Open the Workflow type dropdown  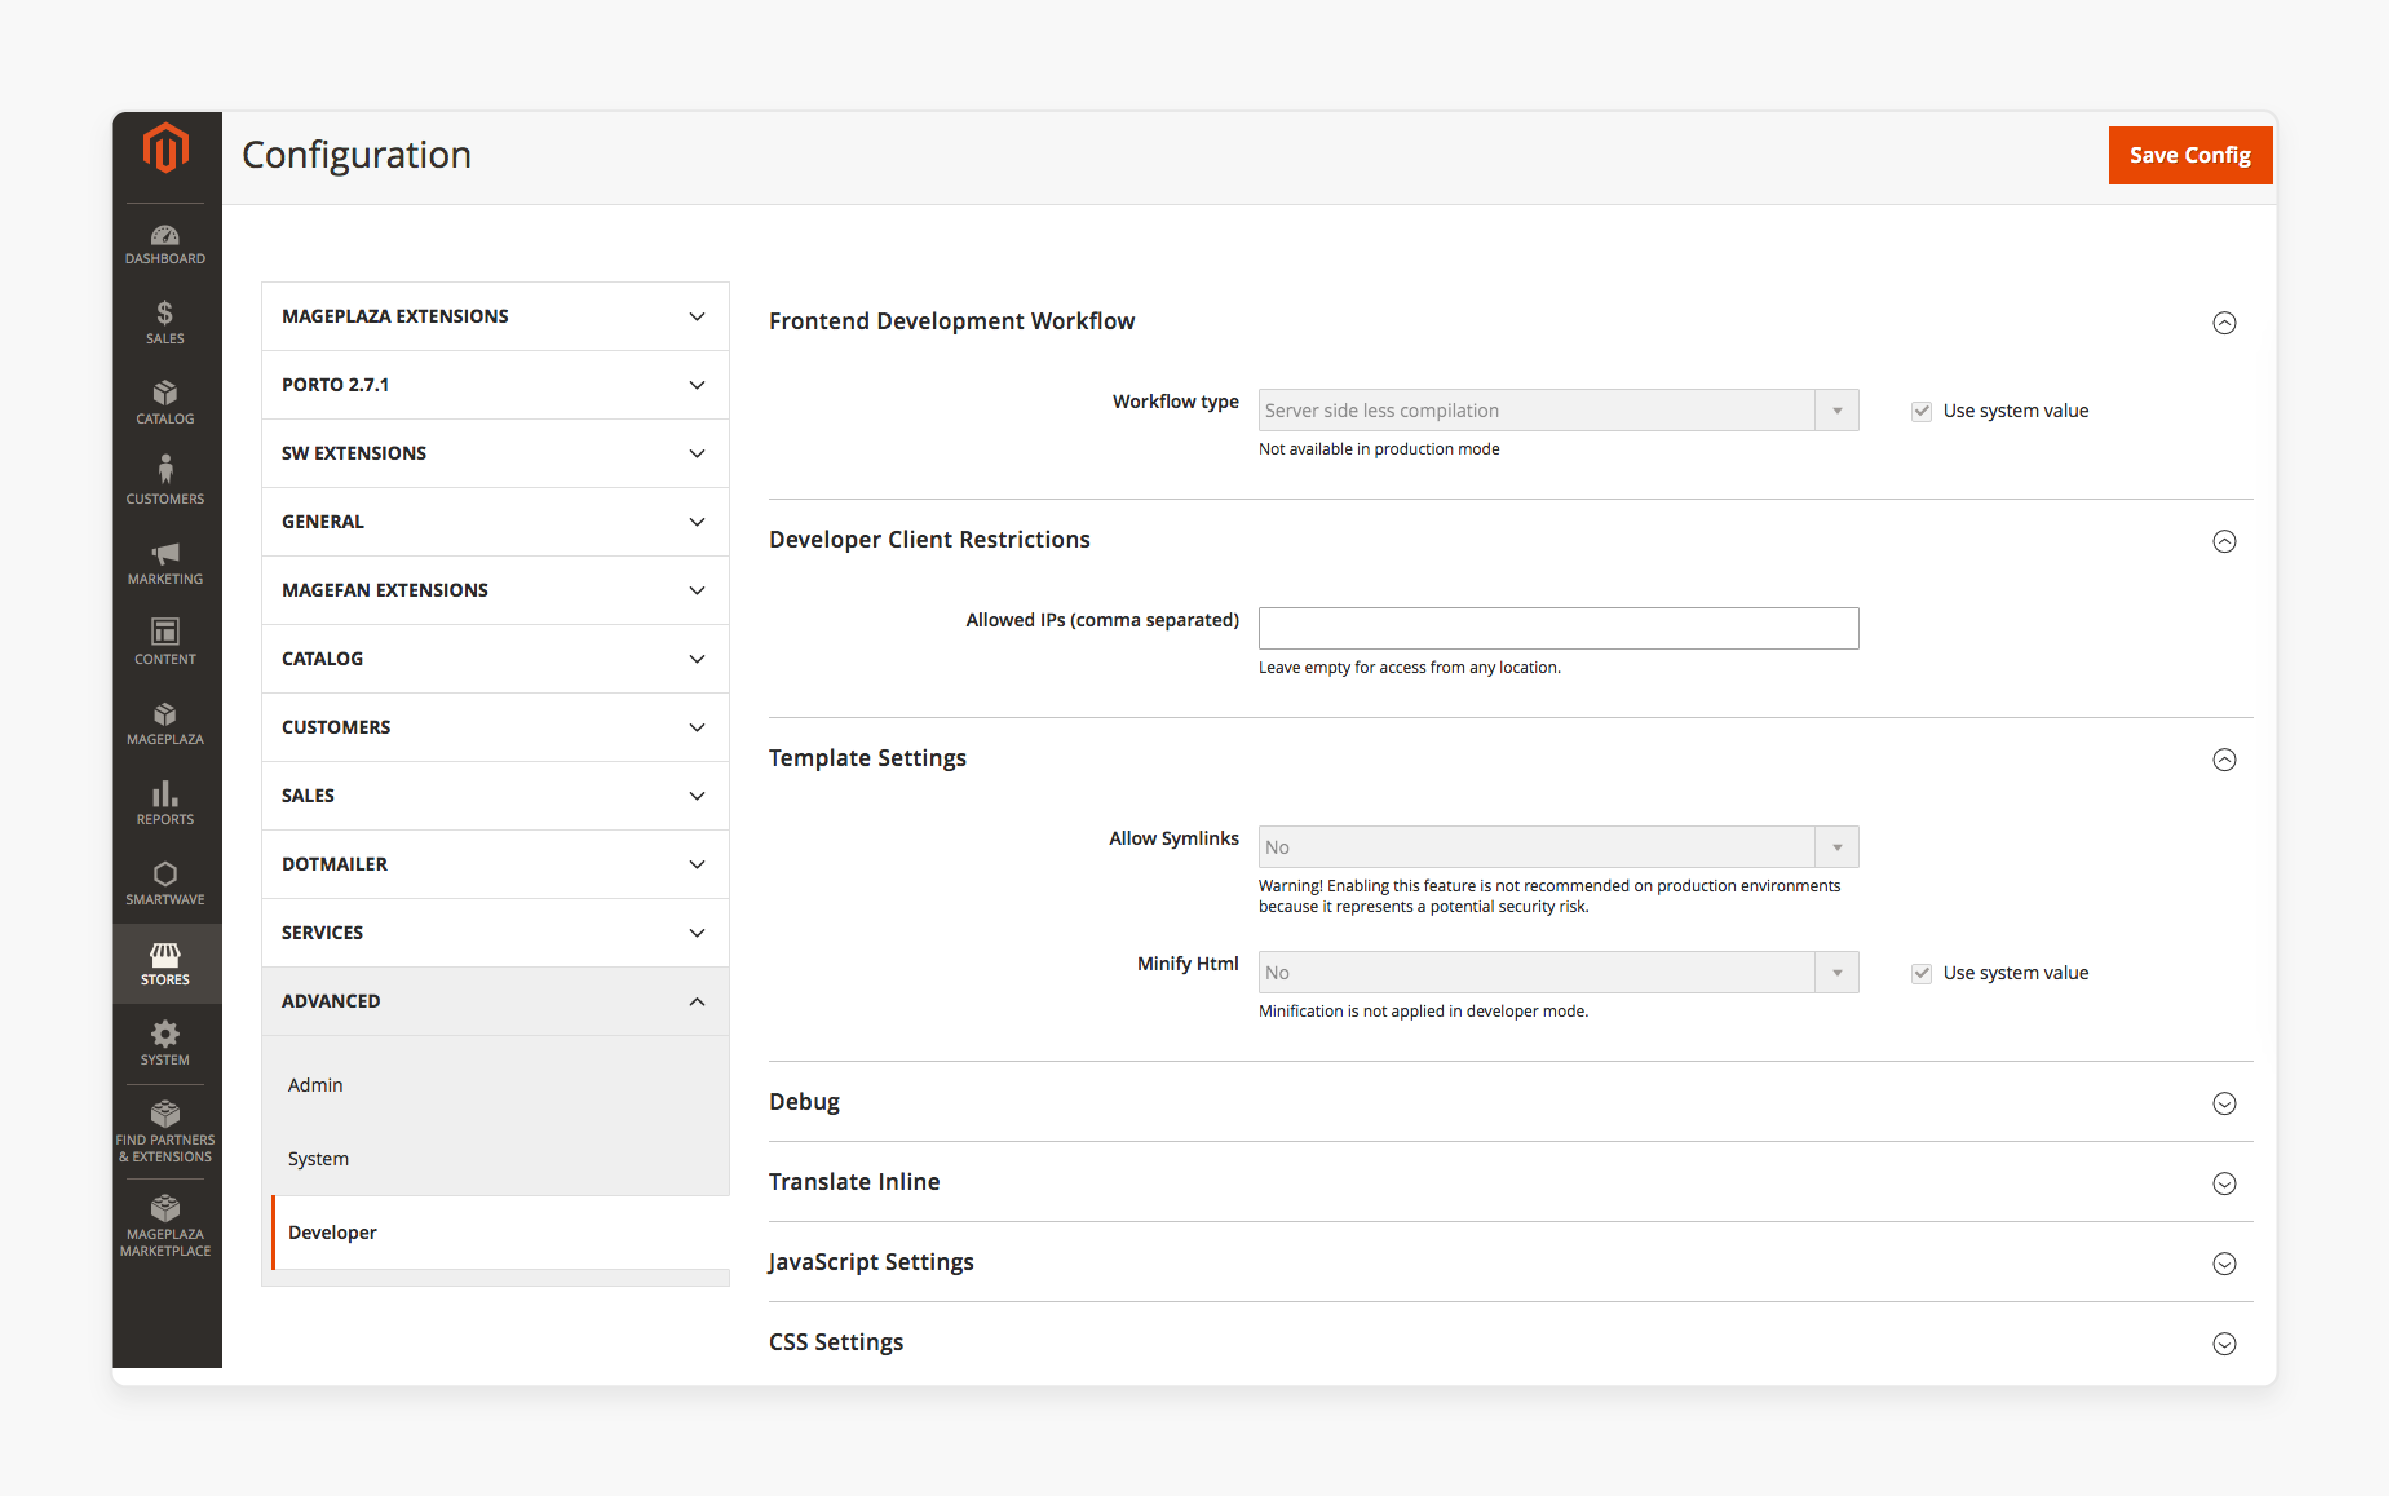coord(1558,410)
